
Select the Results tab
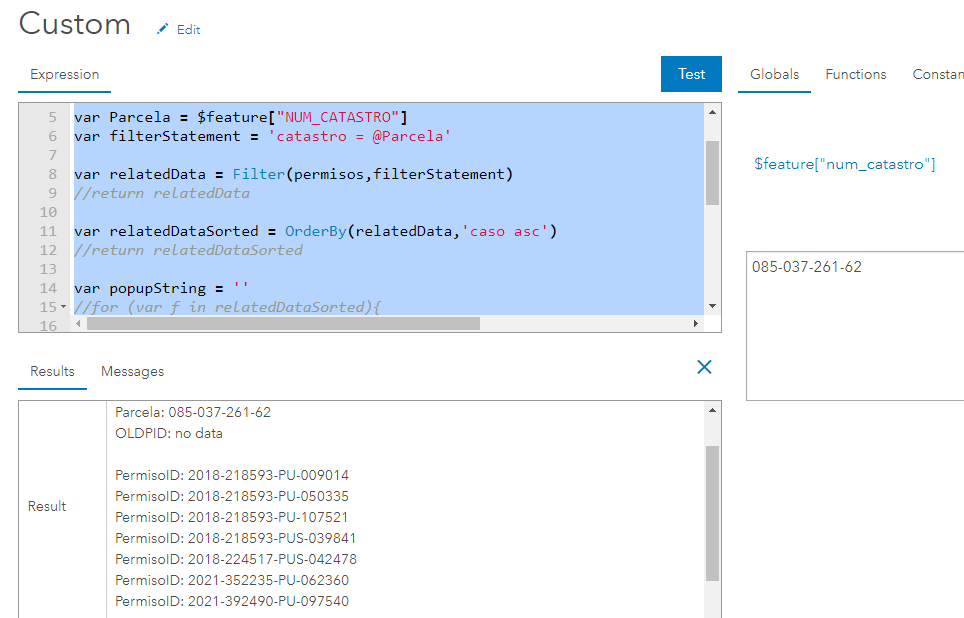(x=52, y=371)
